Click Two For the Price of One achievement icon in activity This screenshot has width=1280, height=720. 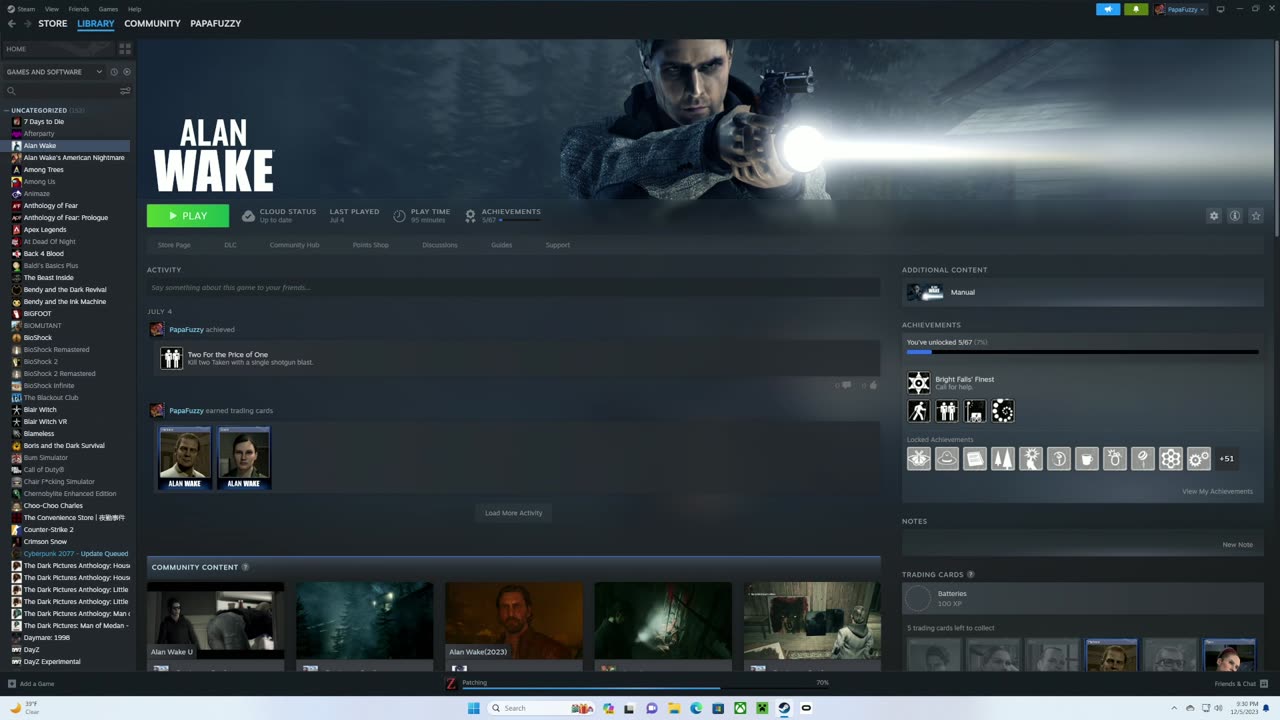pyautogui.click(x=172, y=358)
